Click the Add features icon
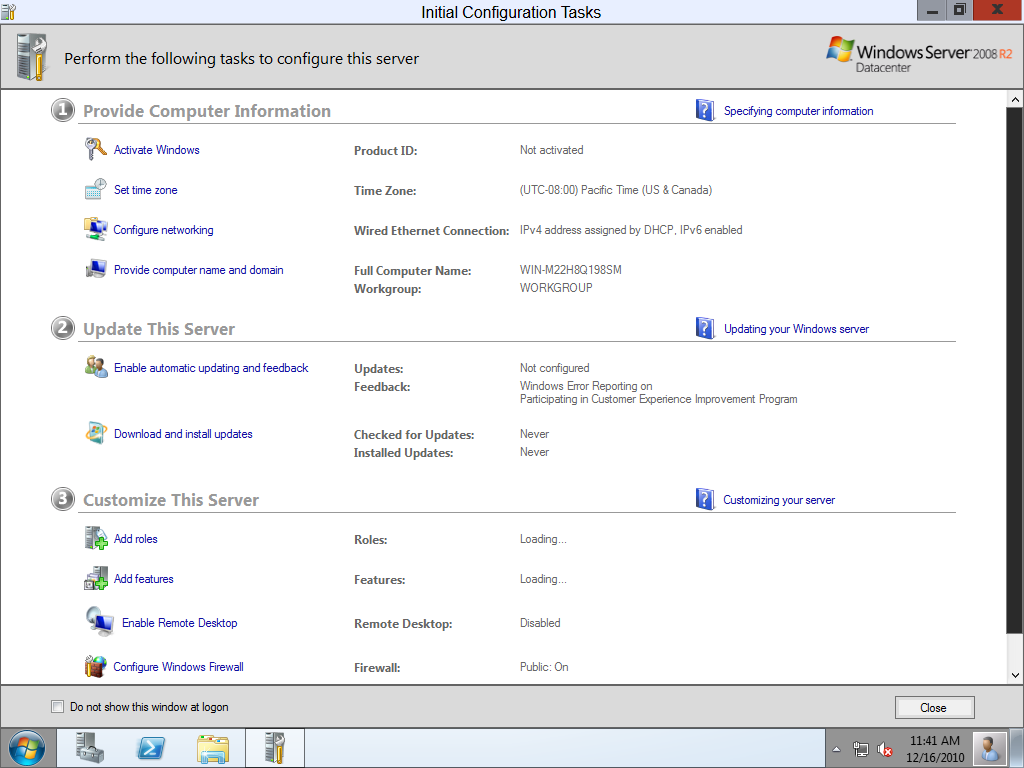The height and width of the screenshot is (768, 1024). point(95,579)
